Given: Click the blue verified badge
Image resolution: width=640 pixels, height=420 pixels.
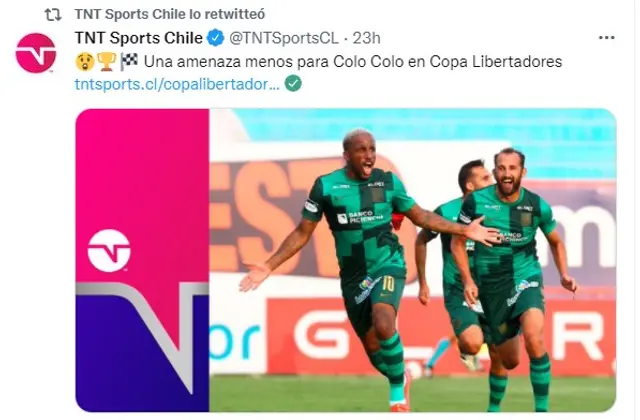Looking at the screenshot, I should [216, 38].
